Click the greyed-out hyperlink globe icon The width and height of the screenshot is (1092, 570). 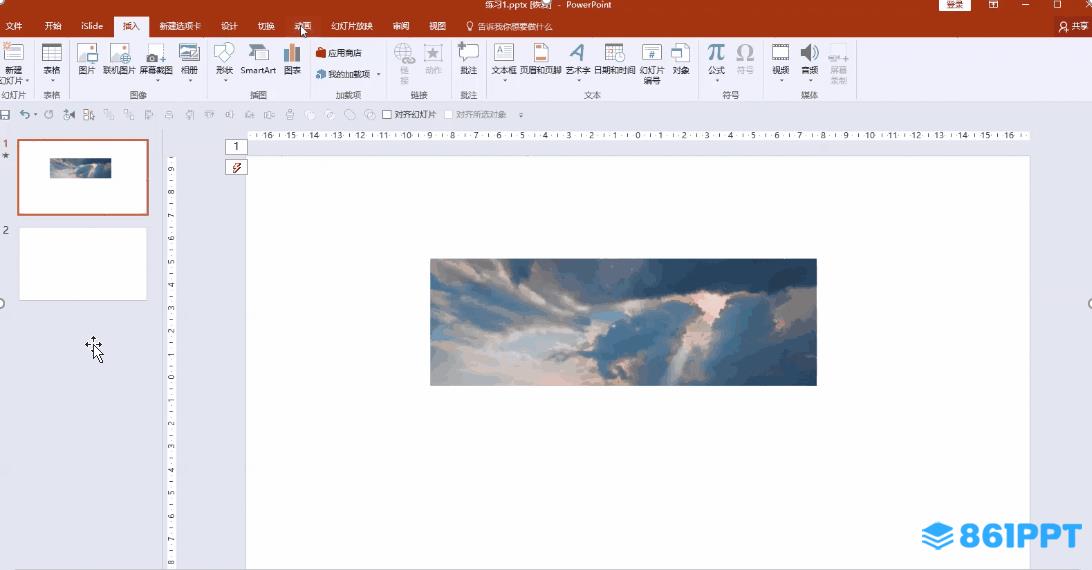coord(404,53)
